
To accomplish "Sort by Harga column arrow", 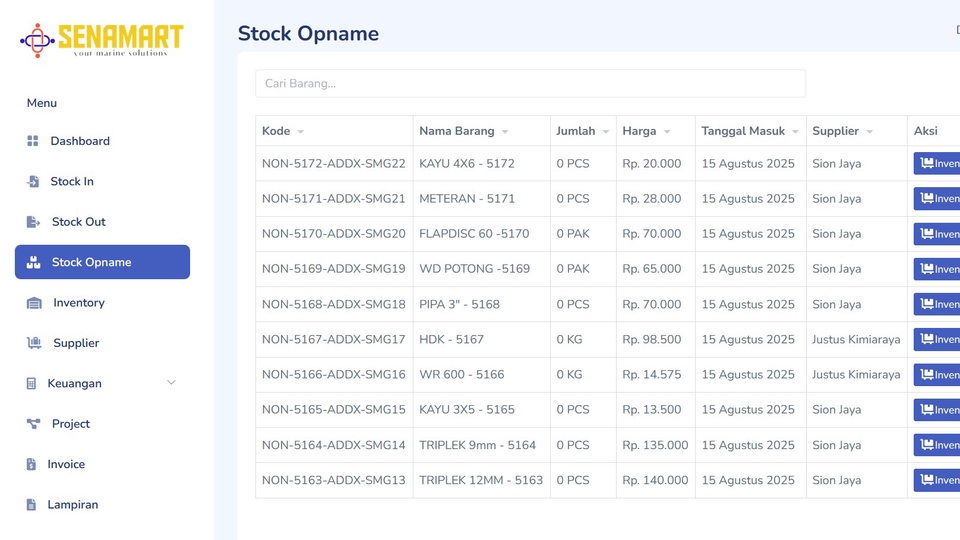I will point(667,132).
